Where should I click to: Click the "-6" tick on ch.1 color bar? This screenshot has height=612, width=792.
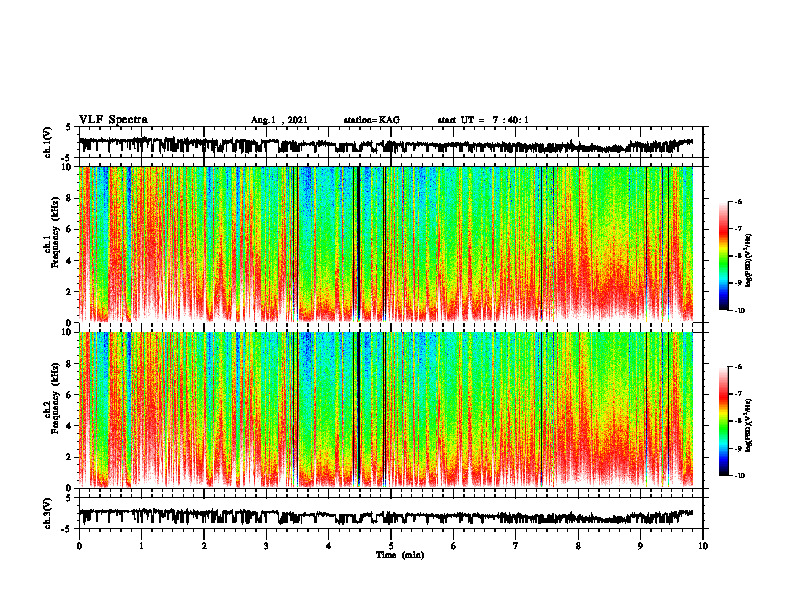pos(738,201)
